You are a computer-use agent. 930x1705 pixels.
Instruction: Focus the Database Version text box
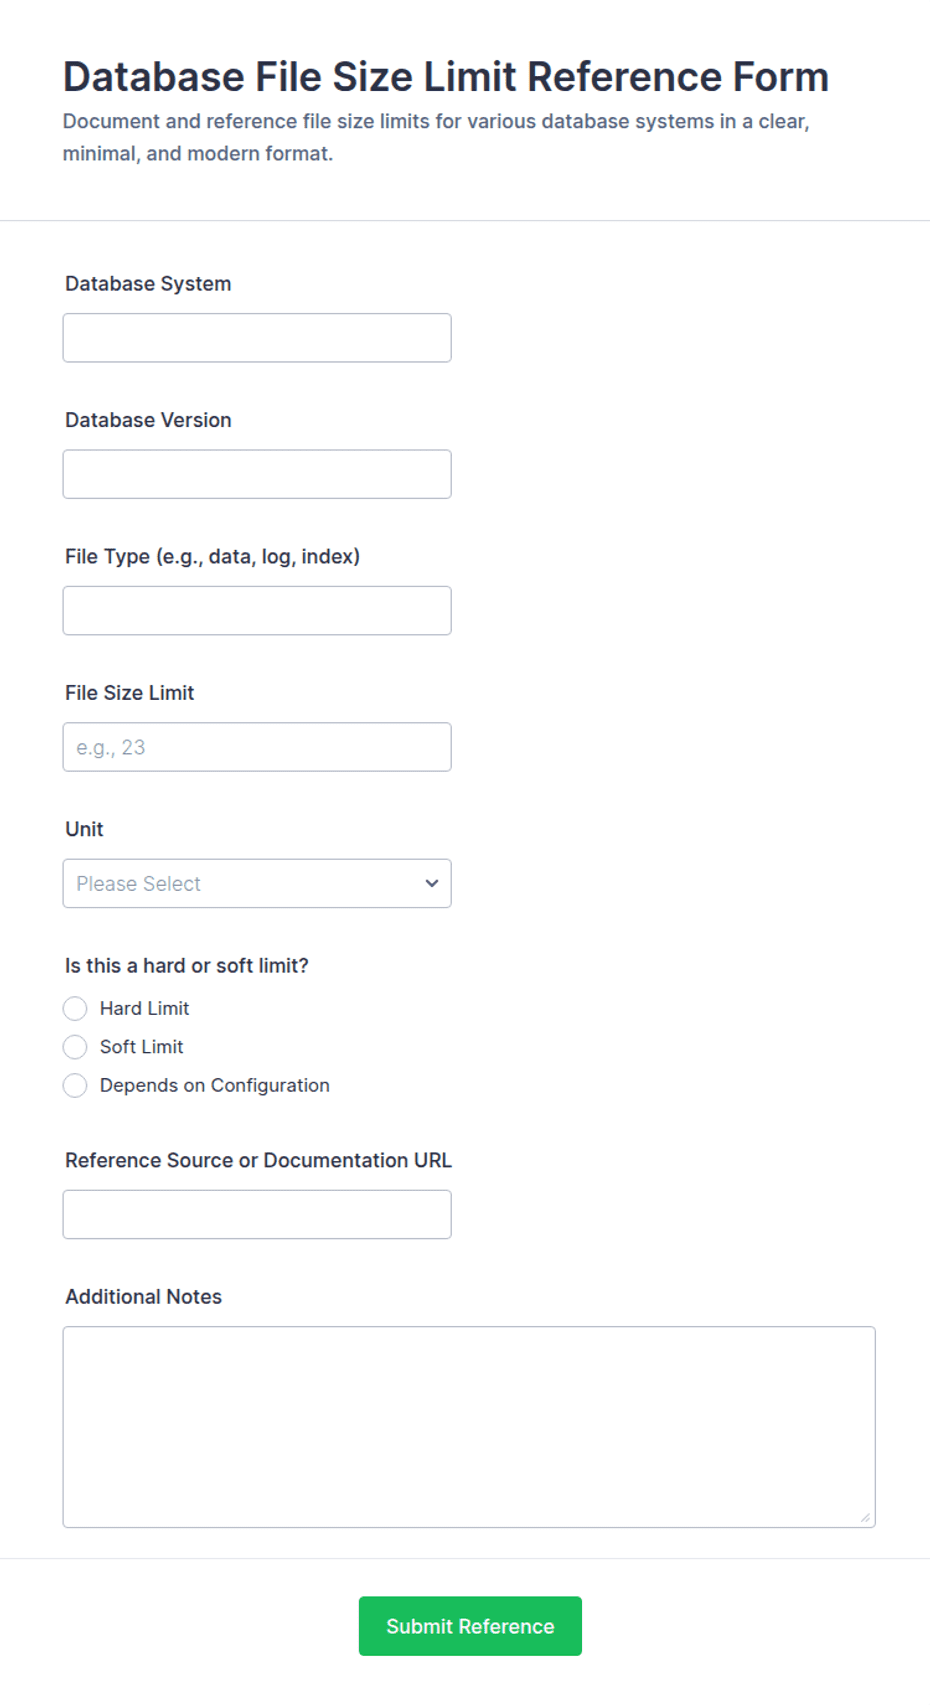[257, 474]
